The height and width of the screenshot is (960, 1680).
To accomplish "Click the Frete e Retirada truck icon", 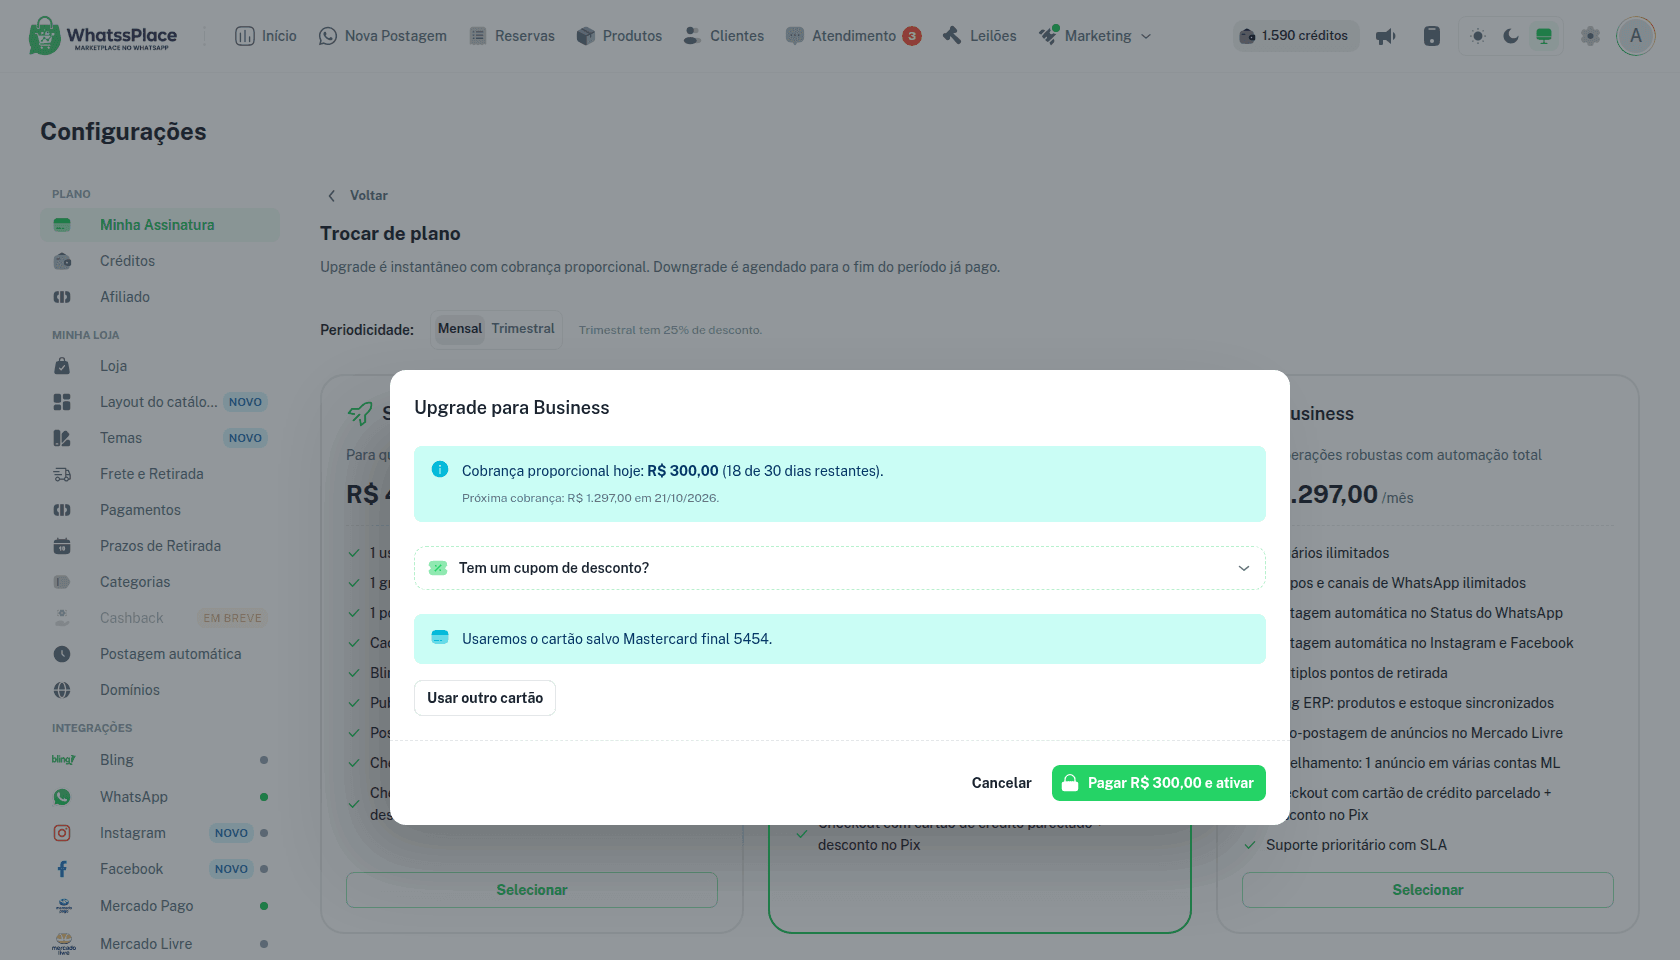I will (62, 474).
